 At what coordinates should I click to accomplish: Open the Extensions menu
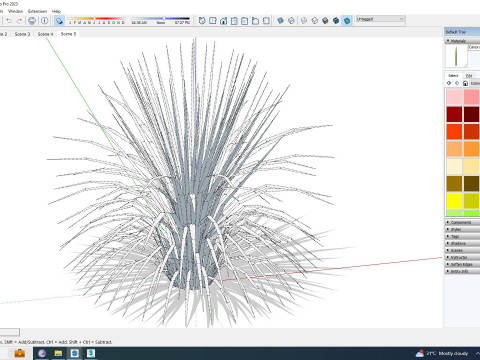click(x=37, y=11)
